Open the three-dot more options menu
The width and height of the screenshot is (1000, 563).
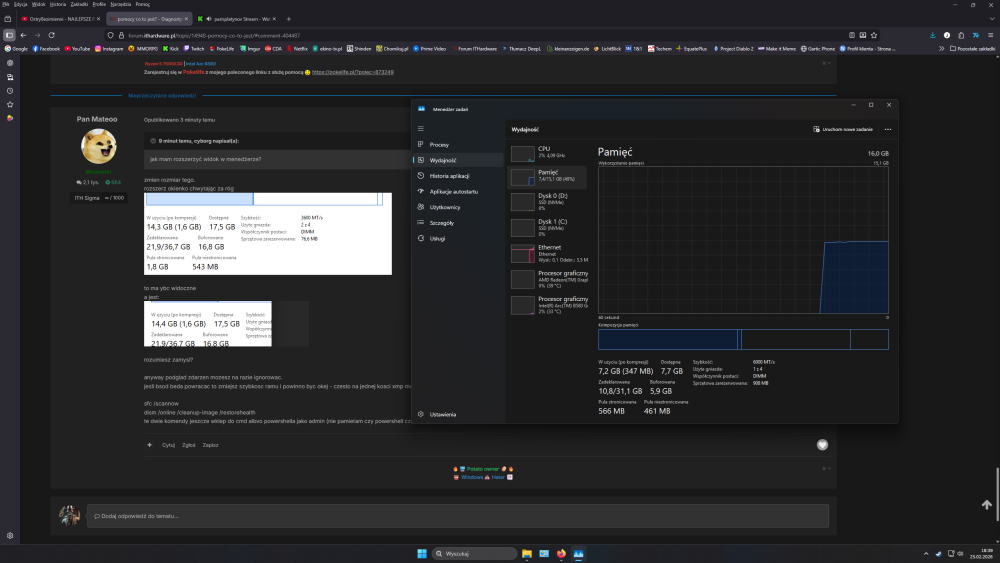(x=887, y=129)
